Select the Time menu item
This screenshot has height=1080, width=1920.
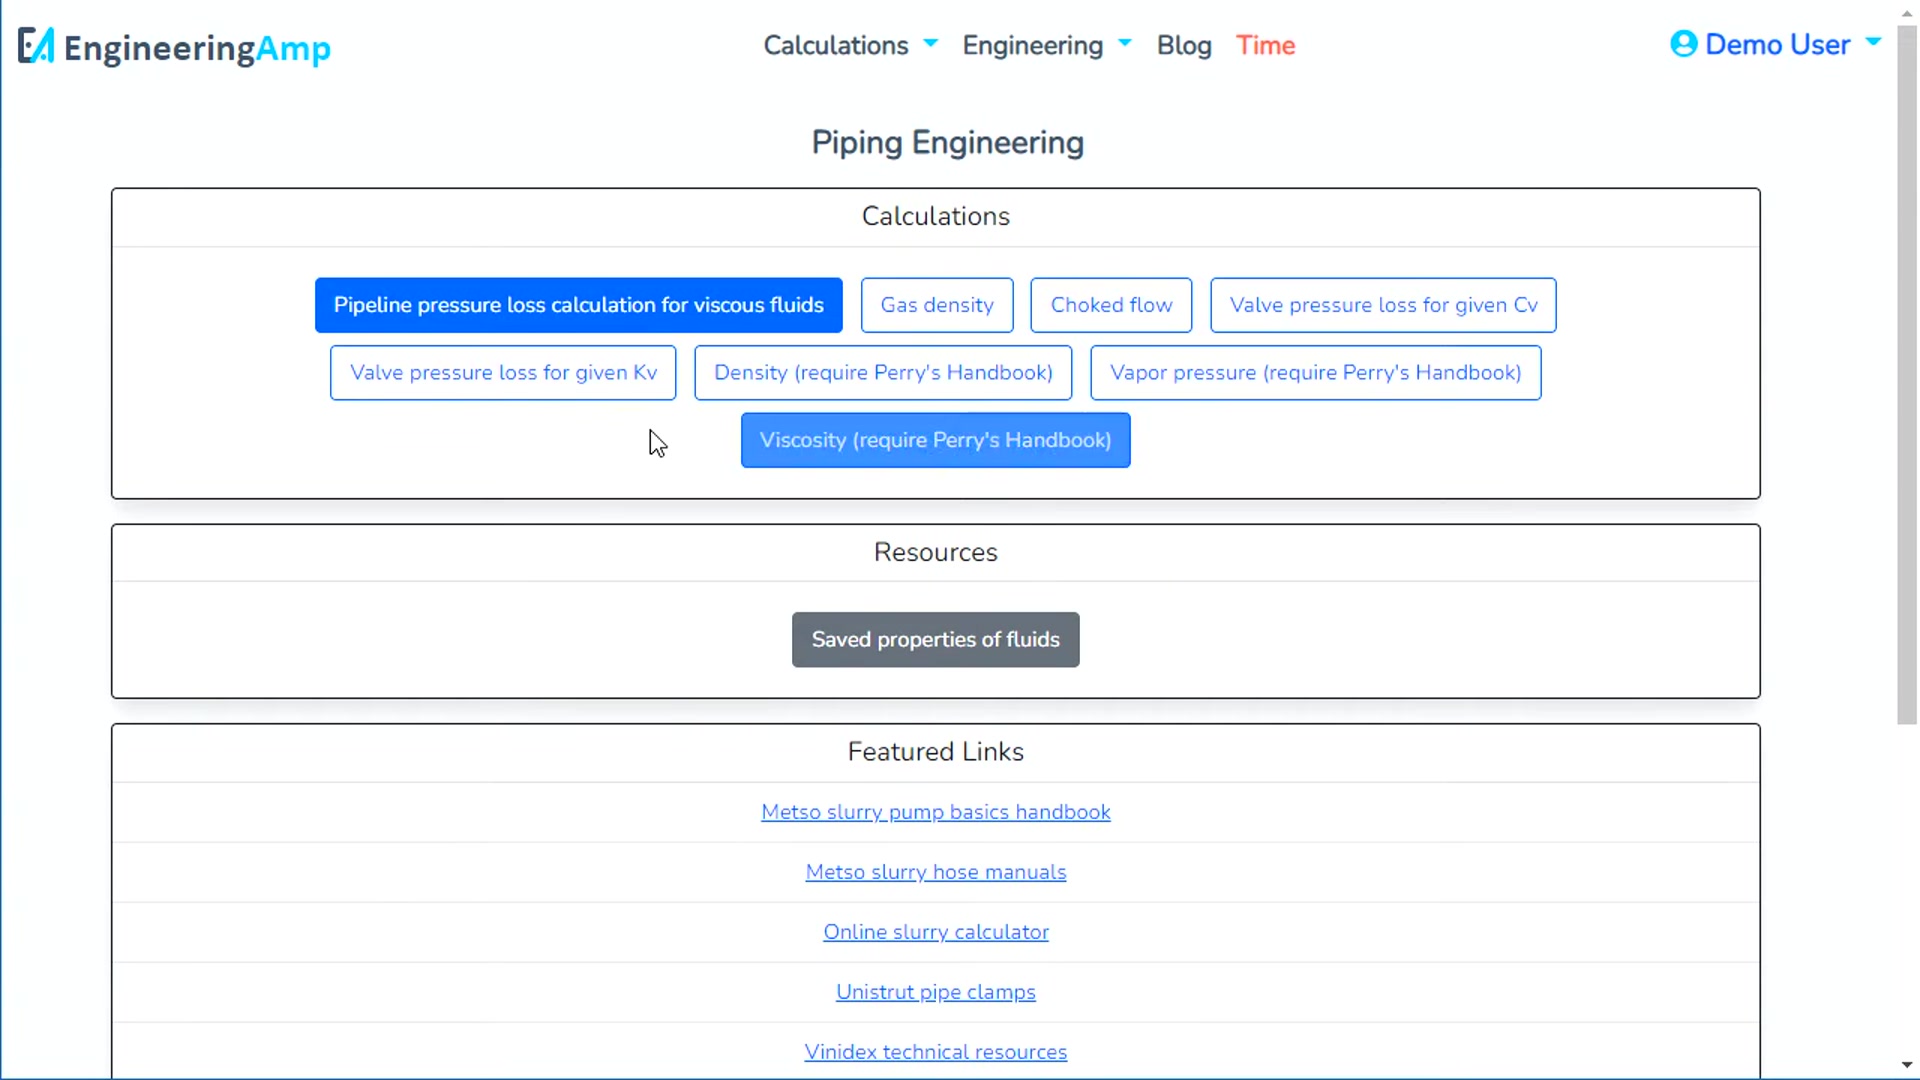click(x=1265, y=45)
